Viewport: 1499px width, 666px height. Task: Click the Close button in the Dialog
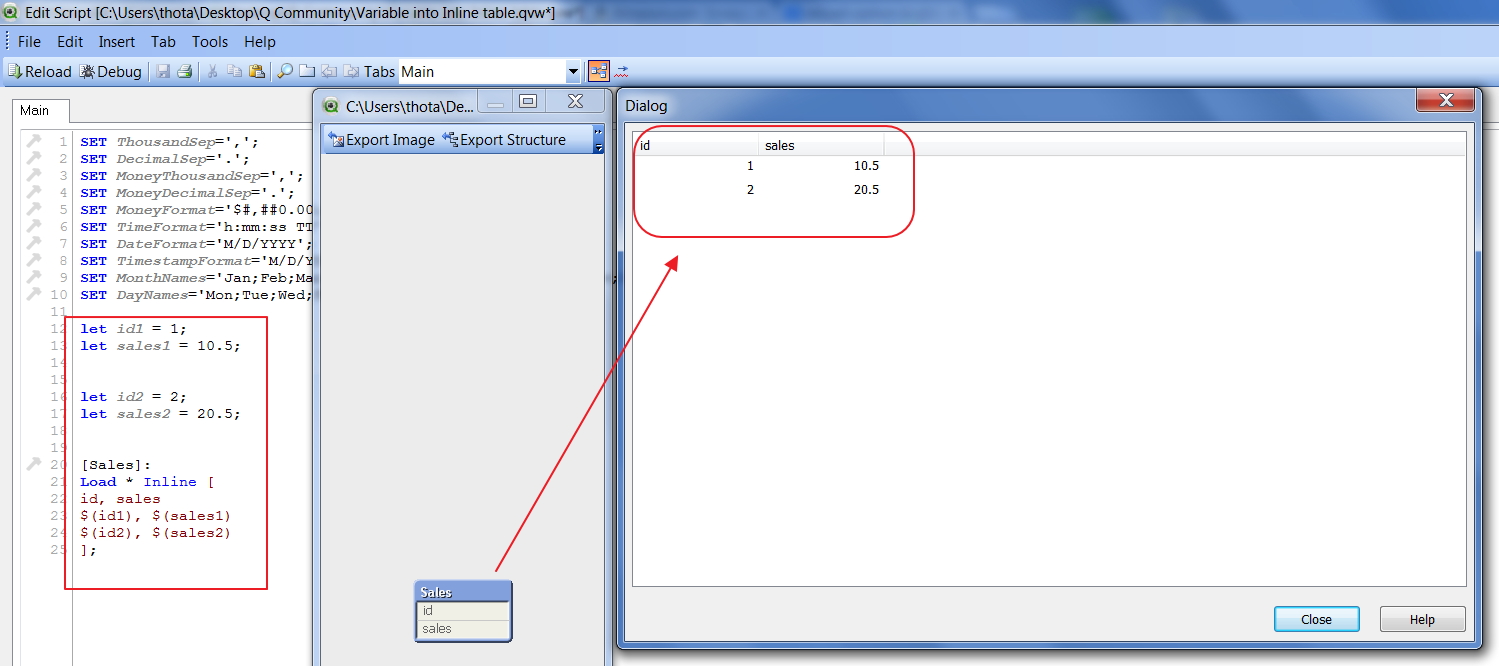tap(1315, 618)
